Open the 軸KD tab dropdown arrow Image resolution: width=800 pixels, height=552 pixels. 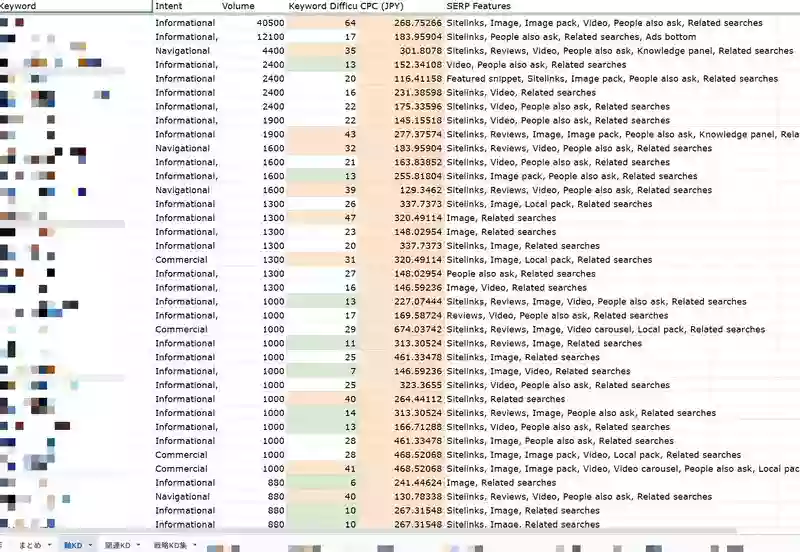tap(90, 545)
